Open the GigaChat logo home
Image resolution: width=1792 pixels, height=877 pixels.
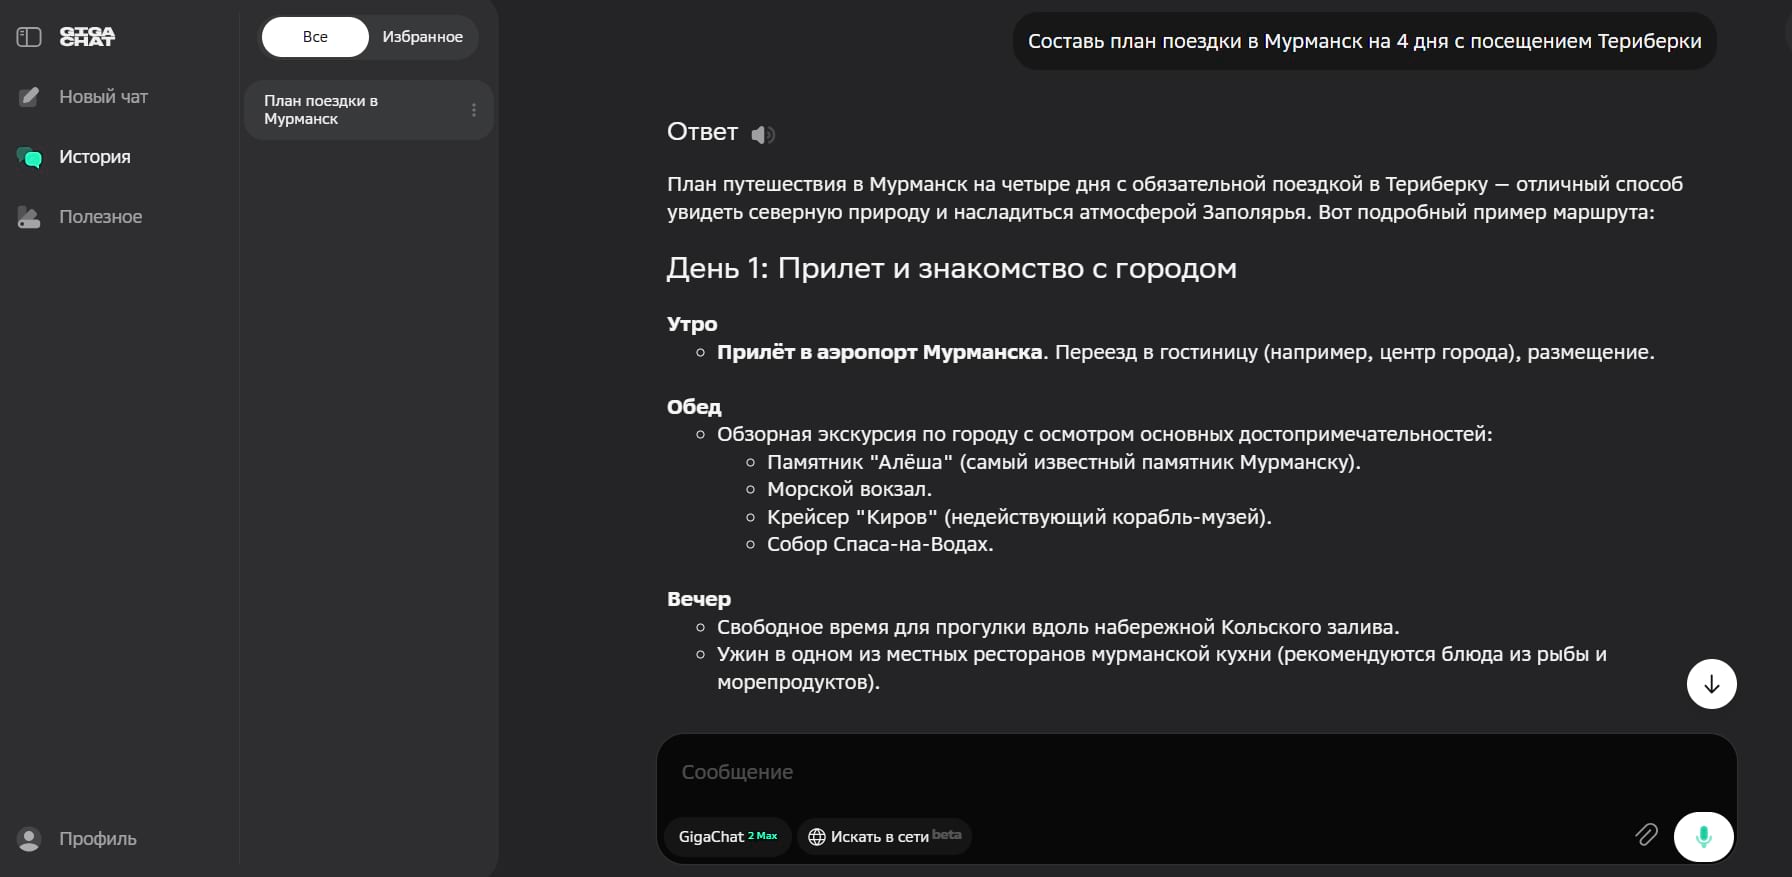[x=87, y=37]
